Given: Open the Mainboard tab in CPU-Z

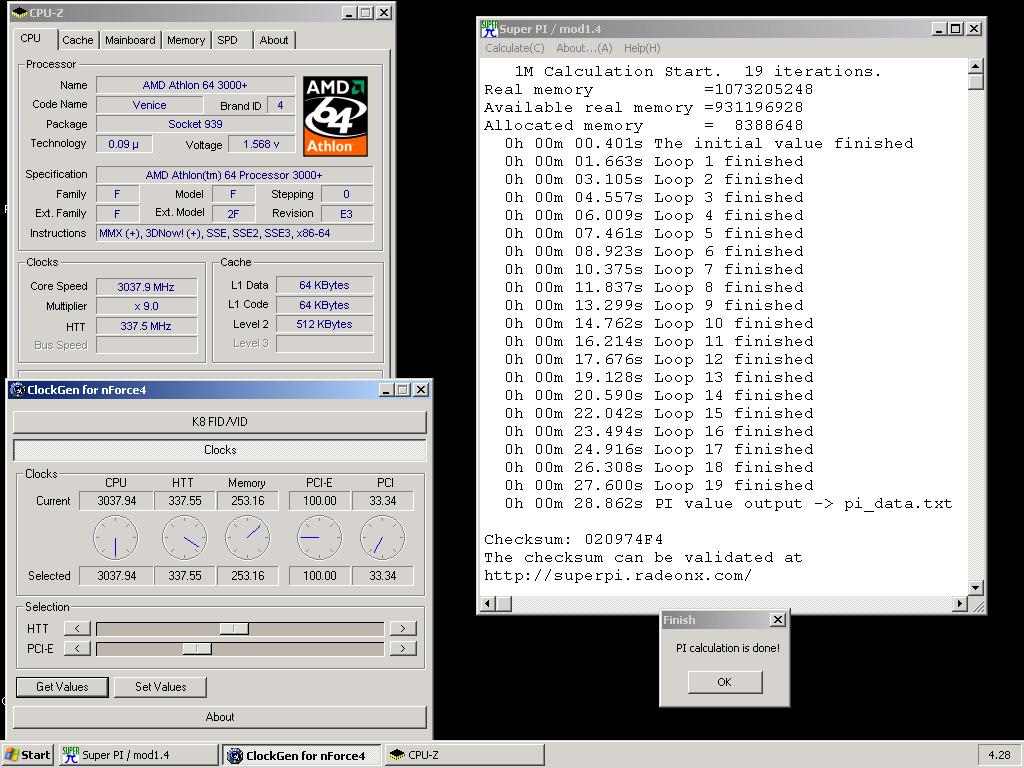Looking at the screenshot, I should pyautogui.click(x=130, y=40).
